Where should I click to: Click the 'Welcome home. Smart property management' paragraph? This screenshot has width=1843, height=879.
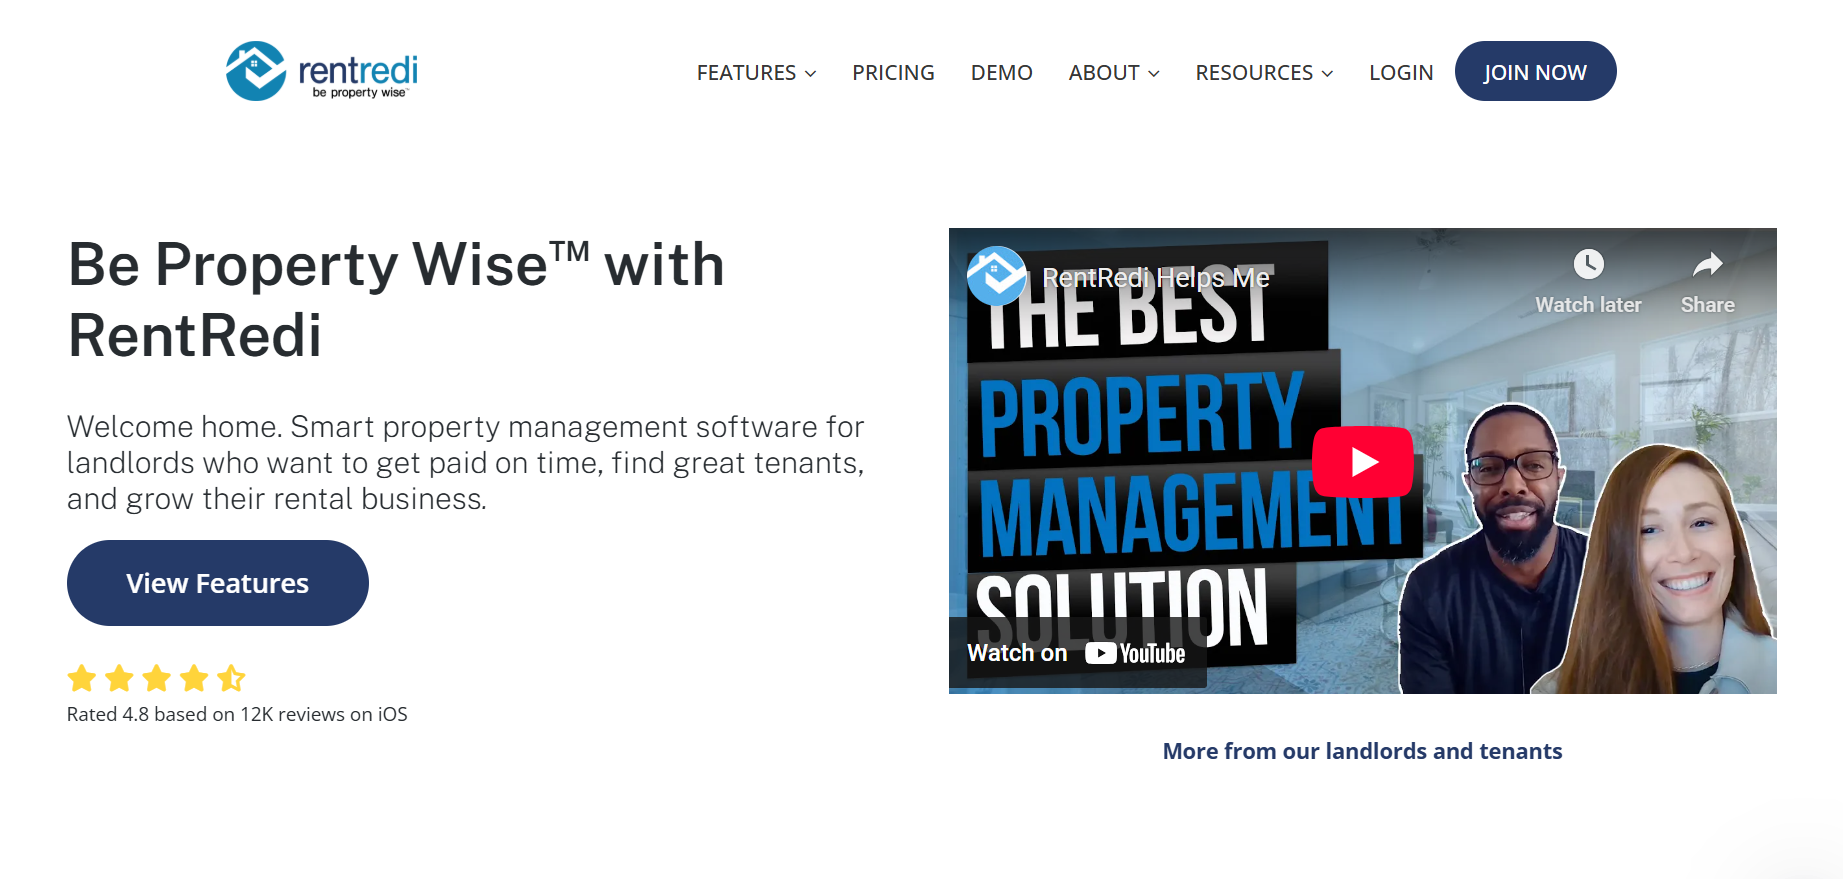coord(466,462)
